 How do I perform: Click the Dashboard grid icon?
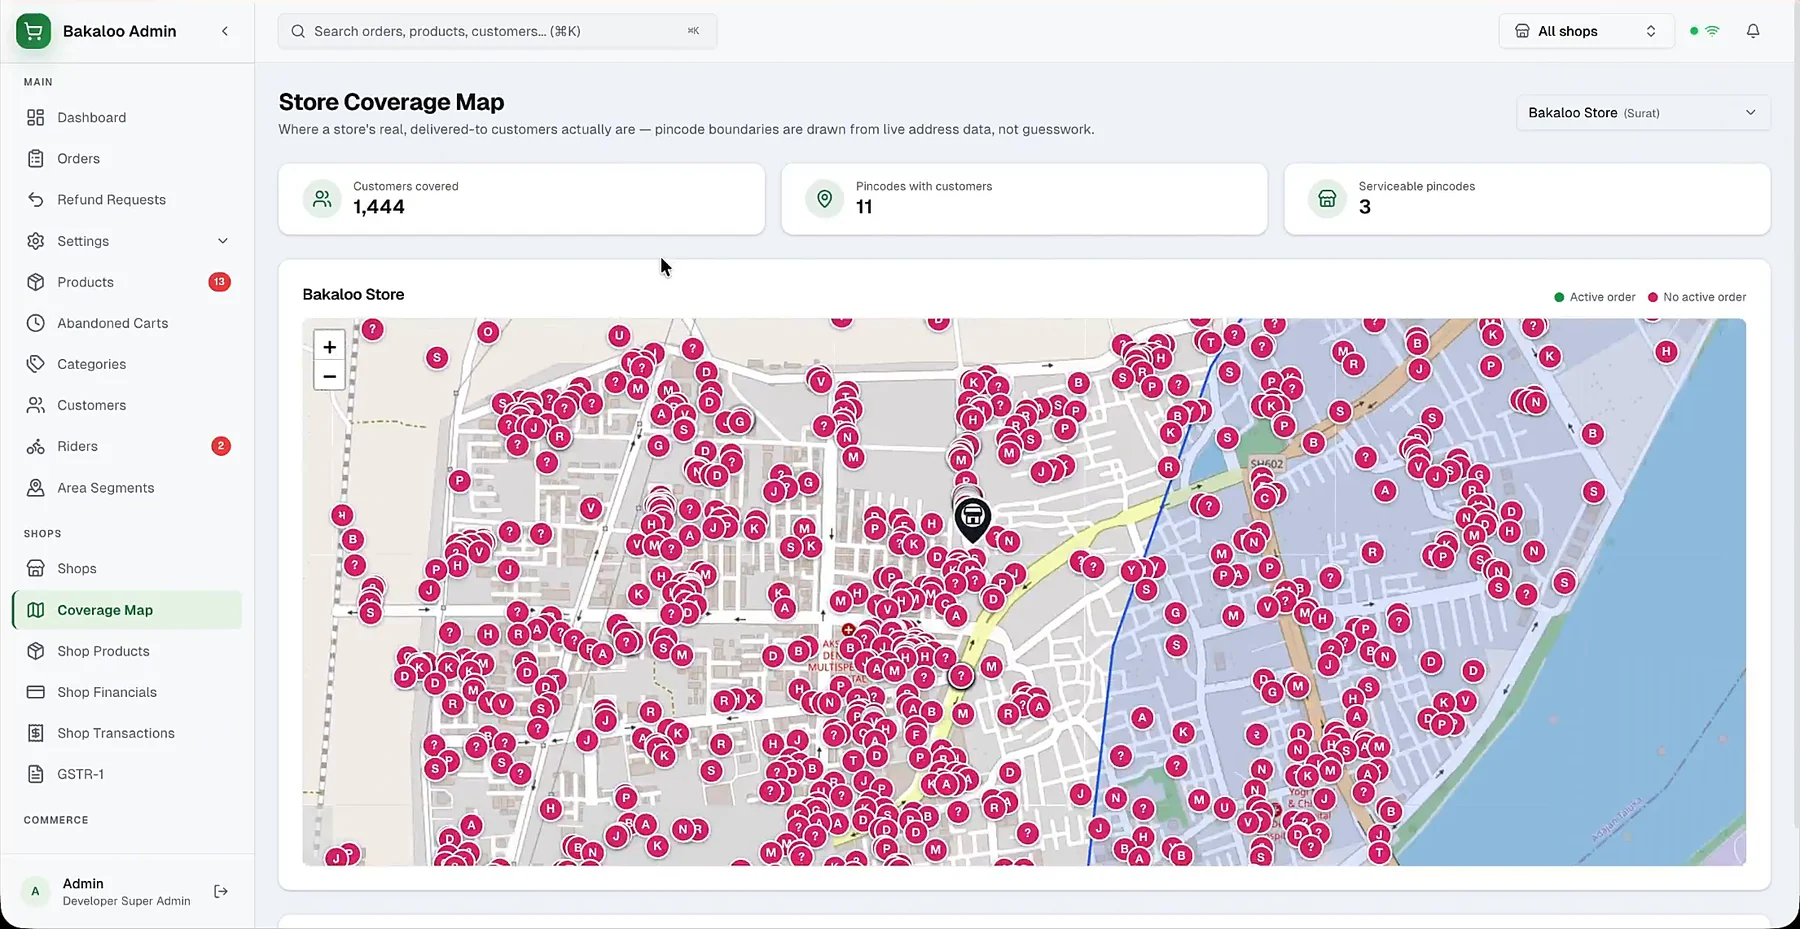[36, 117]
